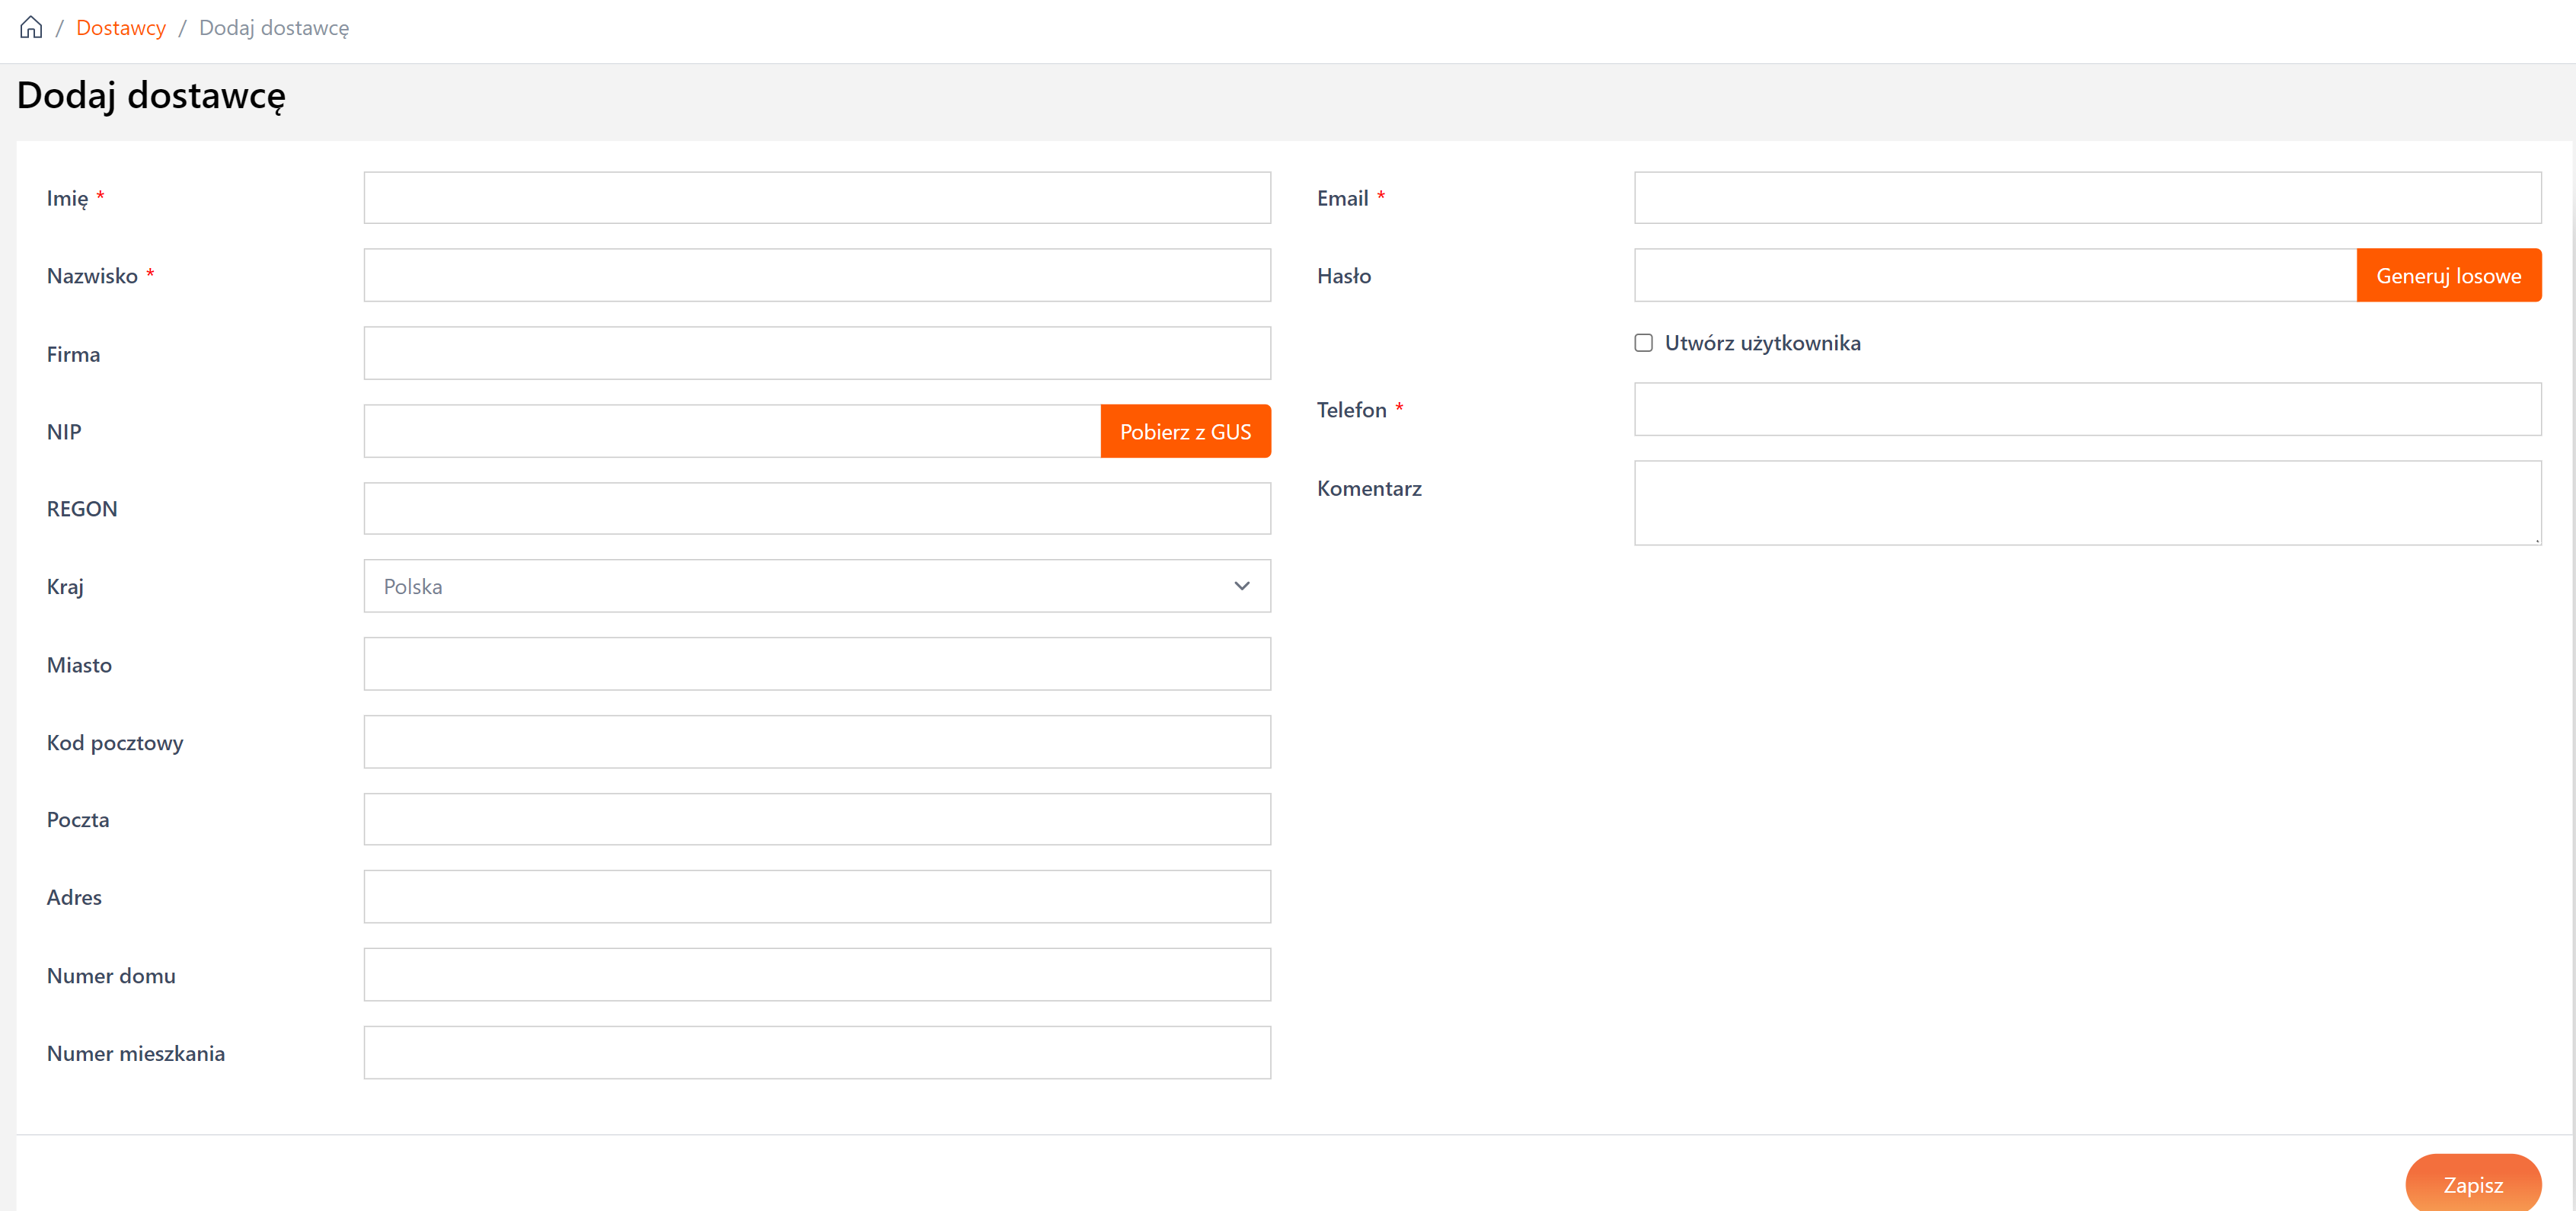Click the Telefon input field
Viewport: 2576px width, 1211px height.
click(x=2087, y=409)
